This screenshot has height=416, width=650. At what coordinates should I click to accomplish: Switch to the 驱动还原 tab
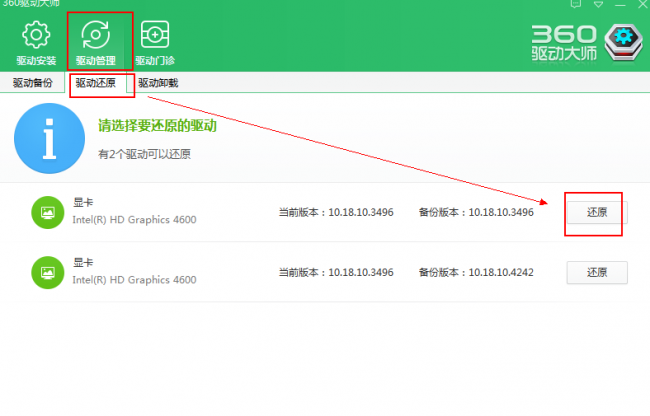tap(96, 83)
